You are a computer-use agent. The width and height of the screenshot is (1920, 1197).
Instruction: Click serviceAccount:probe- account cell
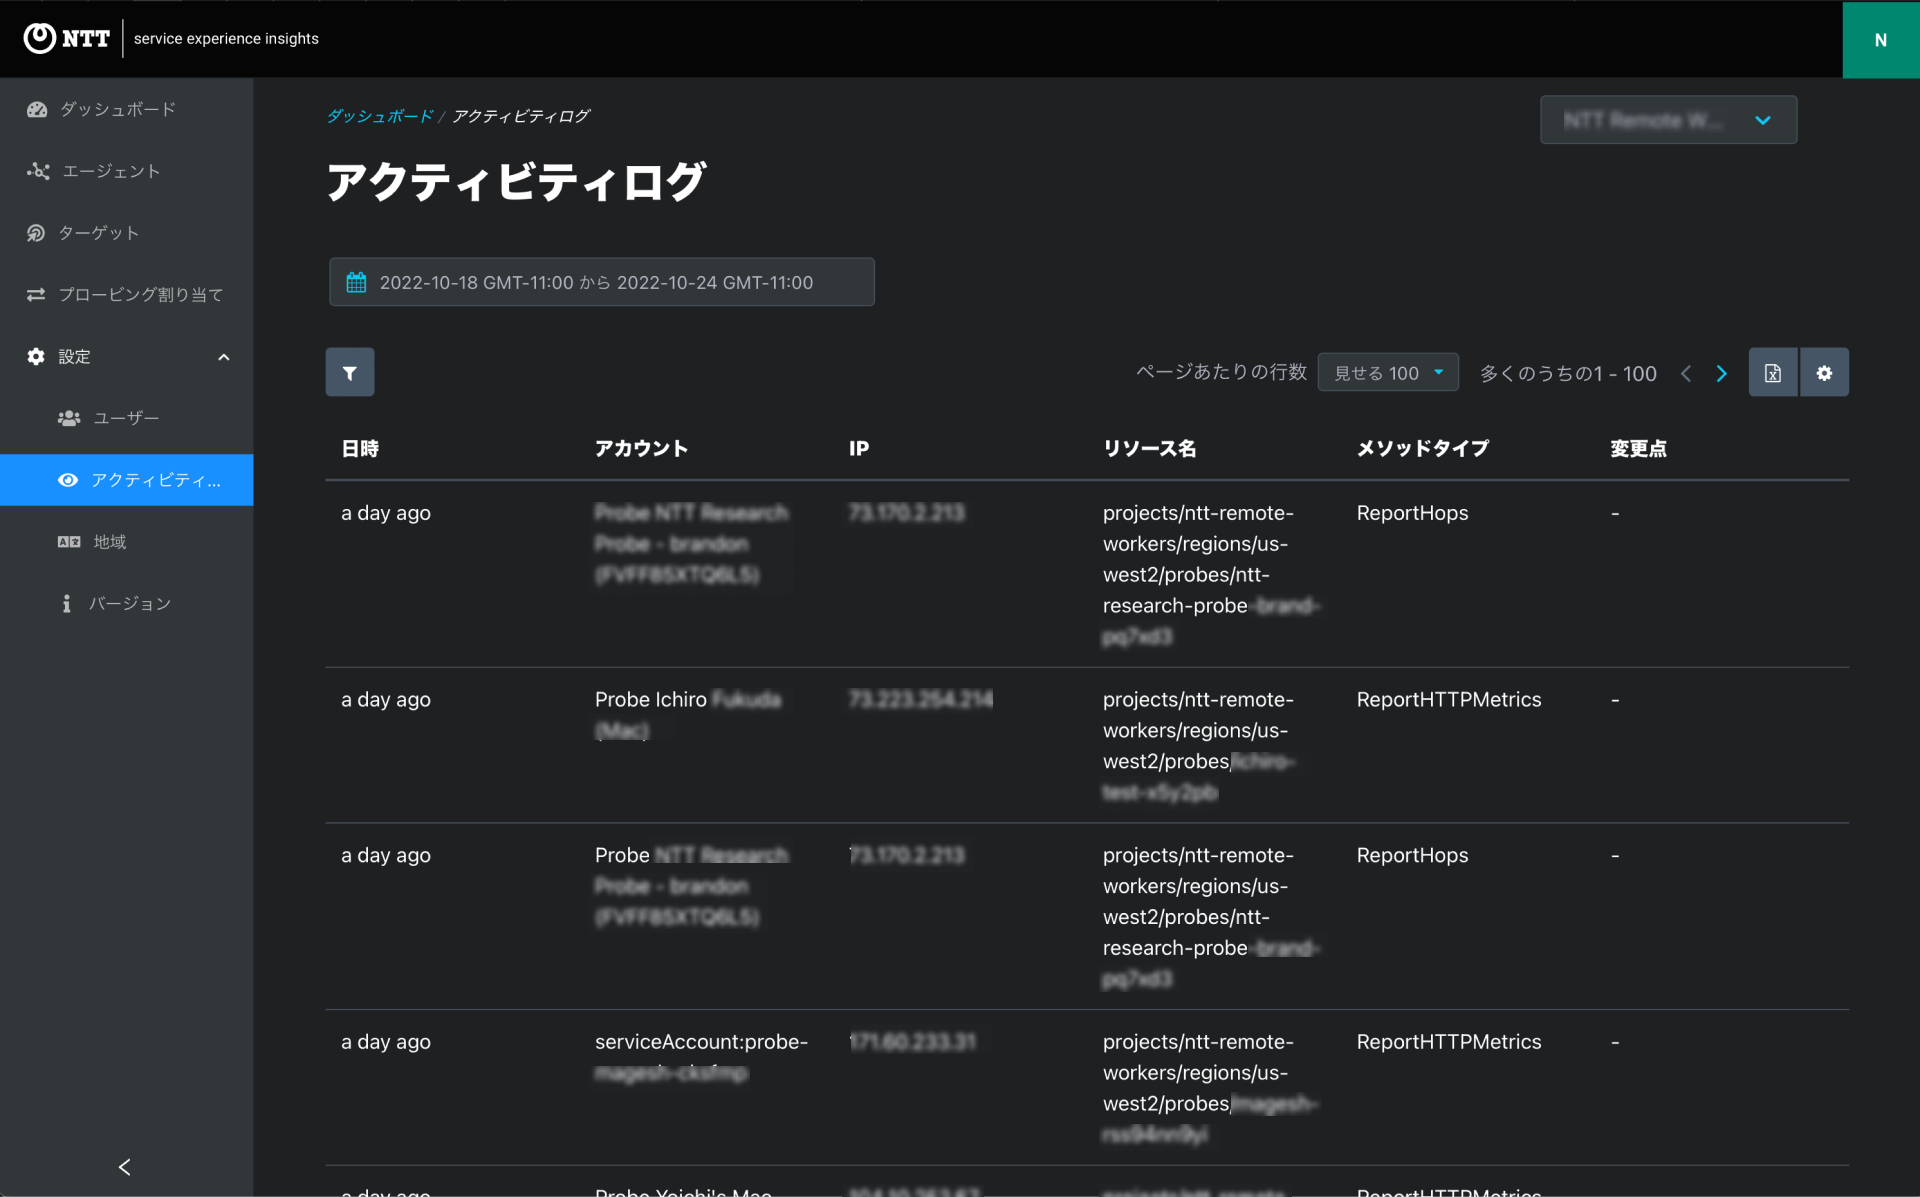click(701, 1057)
